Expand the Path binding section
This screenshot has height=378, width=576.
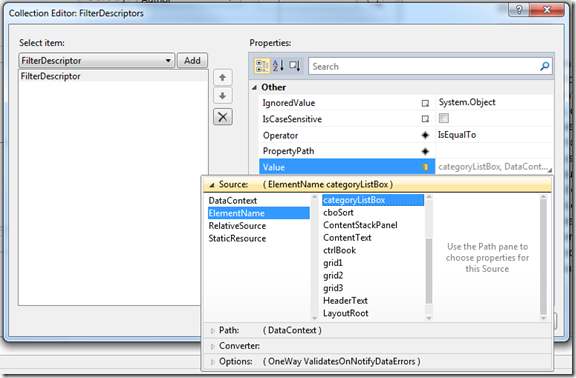[x=213, y=331]
